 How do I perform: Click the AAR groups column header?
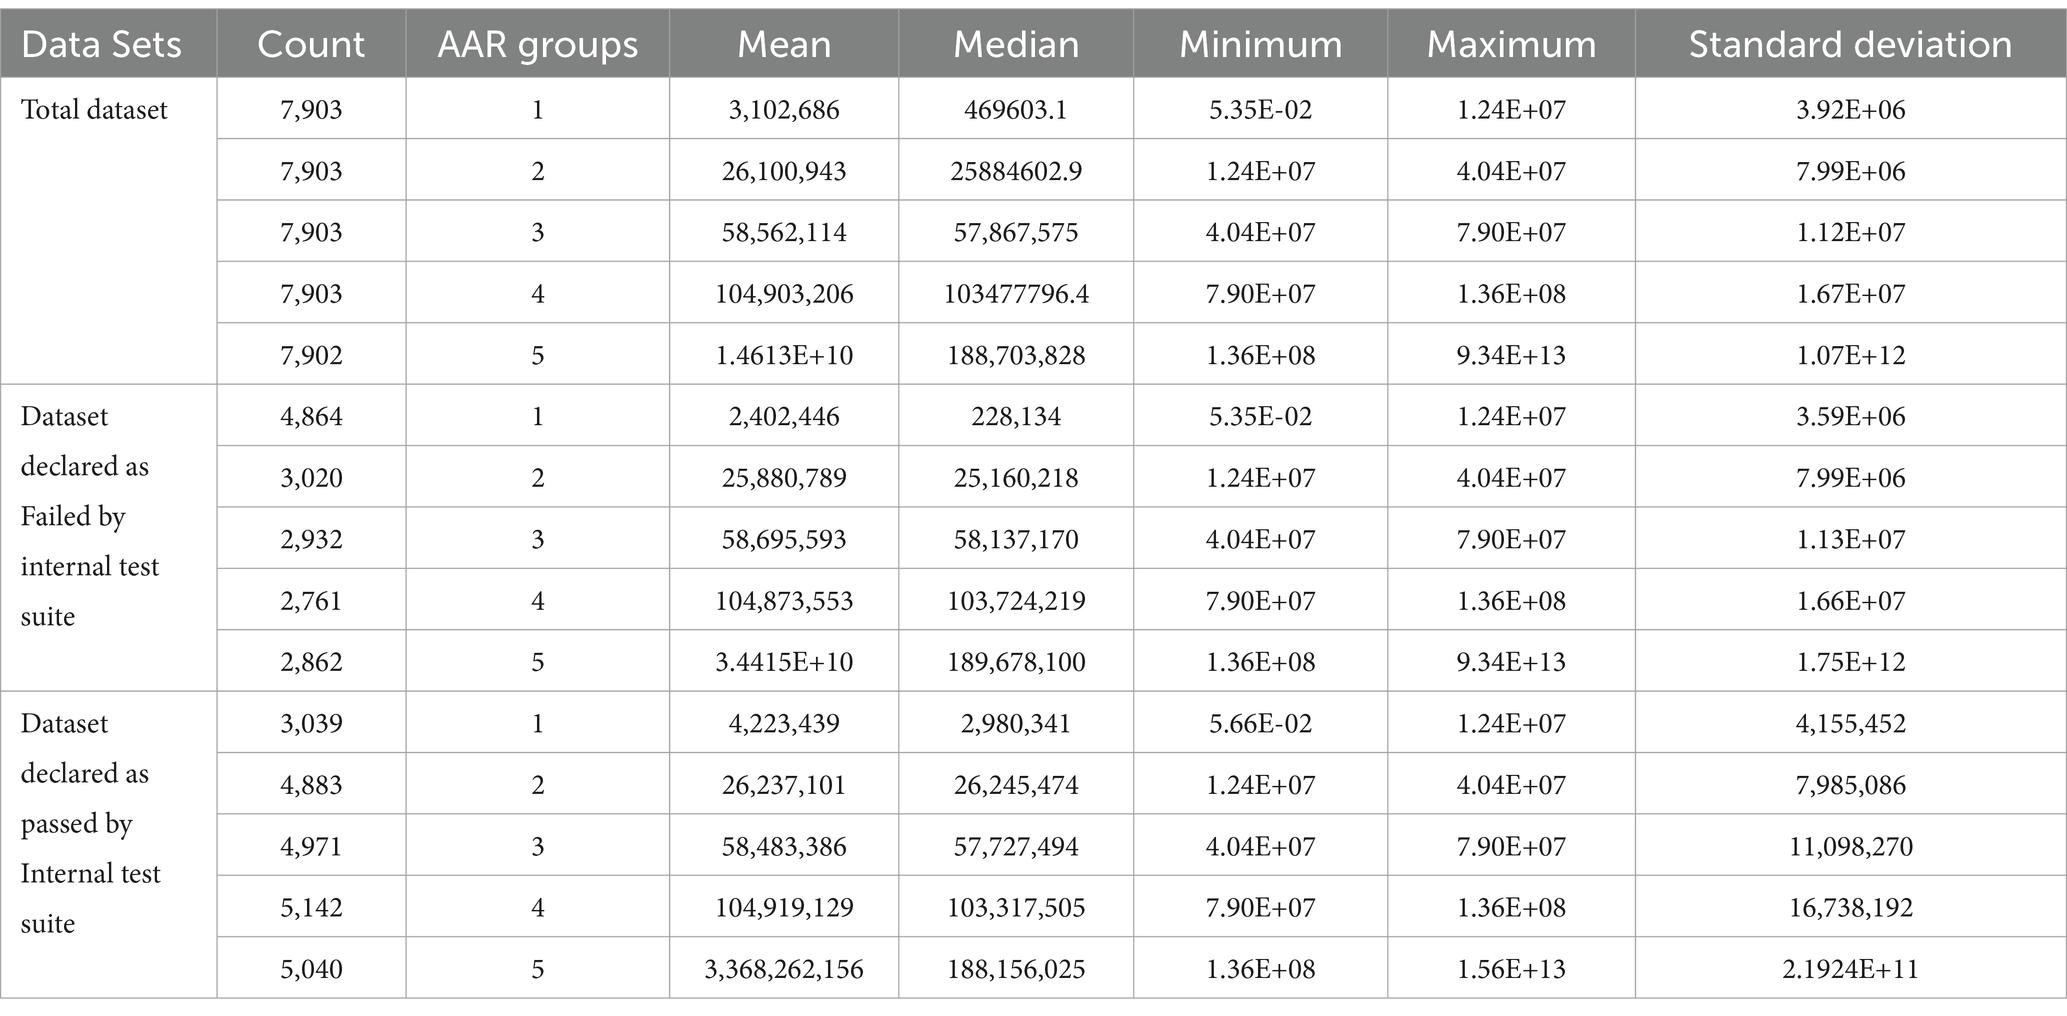[x=537, y=44]
